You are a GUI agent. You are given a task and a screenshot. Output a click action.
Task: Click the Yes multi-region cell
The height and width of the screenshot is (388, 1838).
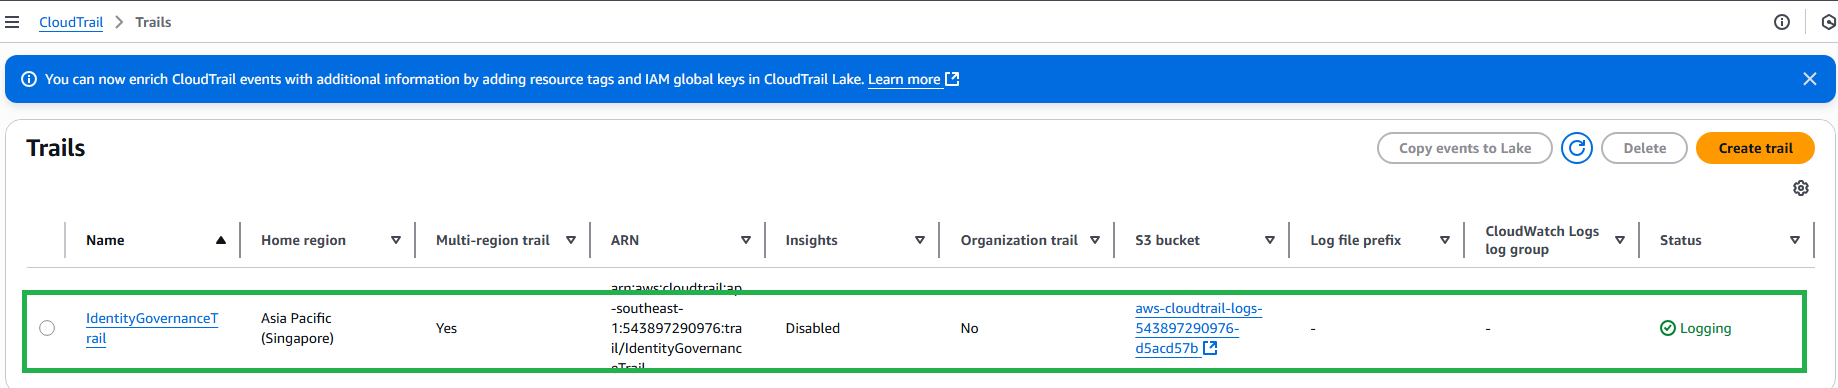tap(446, 328)
